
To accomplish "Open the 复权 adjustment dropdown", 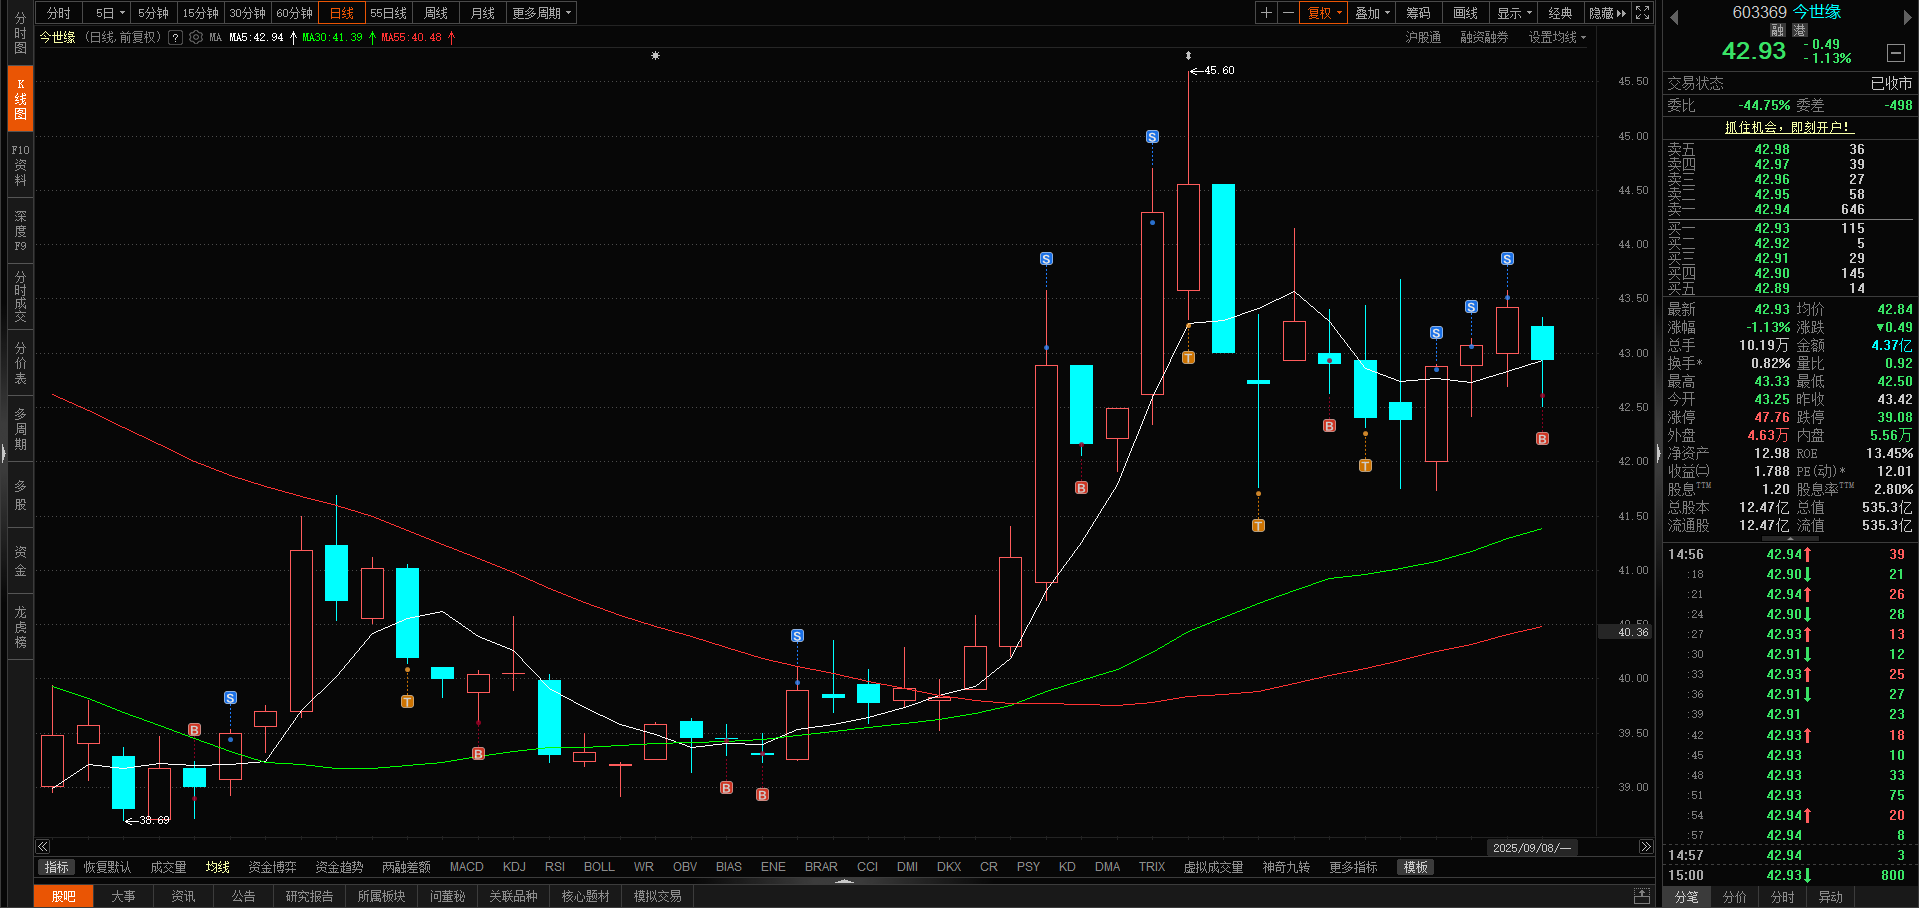I will coord(1324,13).
